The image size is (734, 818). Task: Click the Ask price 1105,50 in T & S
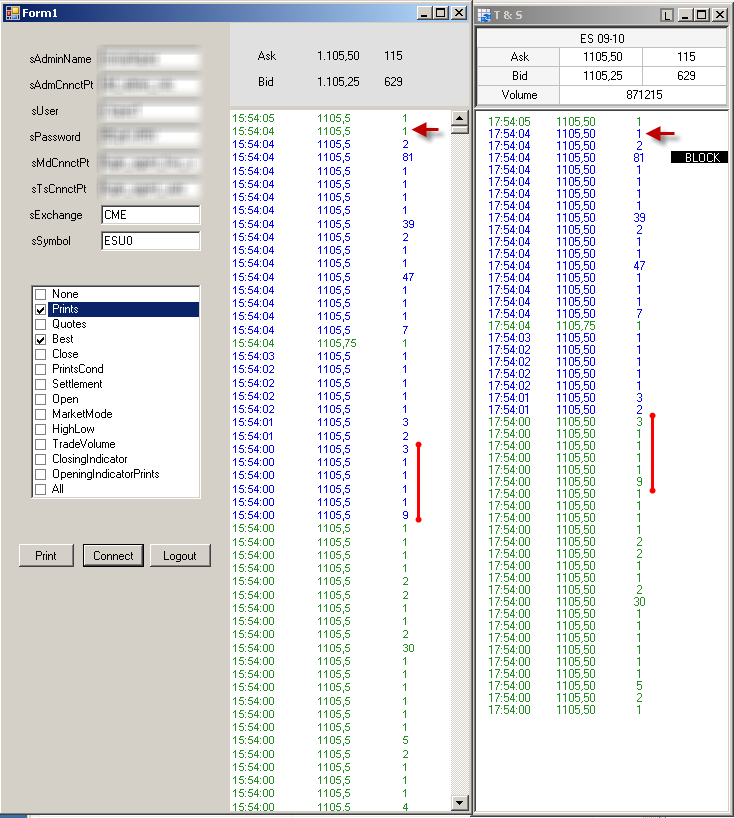click(602, 57)
